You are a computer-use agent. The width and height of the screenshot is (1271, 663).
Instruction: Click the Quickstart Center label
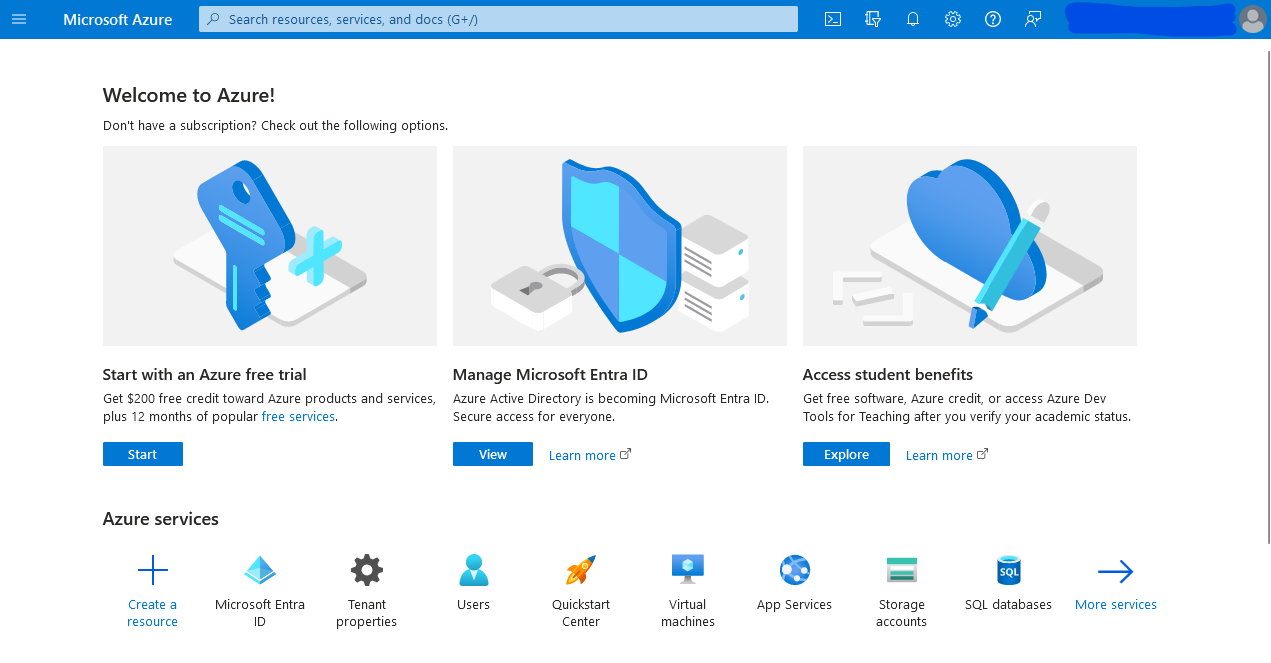click(x=581, y=613)
